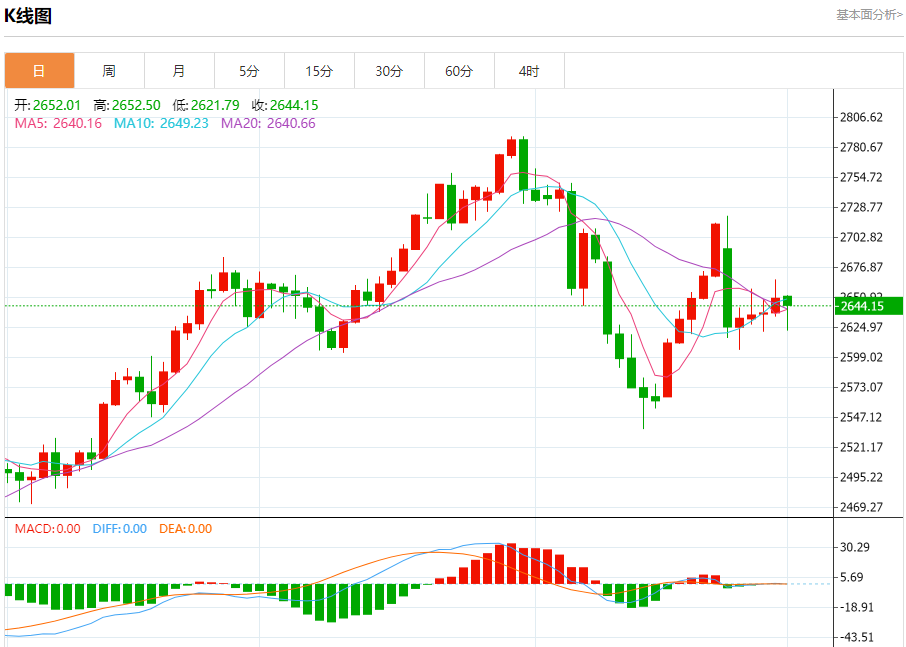Open the 15分 interval tab
Image resolution: width=906 pixels, height=647 pixels.
tap(319, 71)
